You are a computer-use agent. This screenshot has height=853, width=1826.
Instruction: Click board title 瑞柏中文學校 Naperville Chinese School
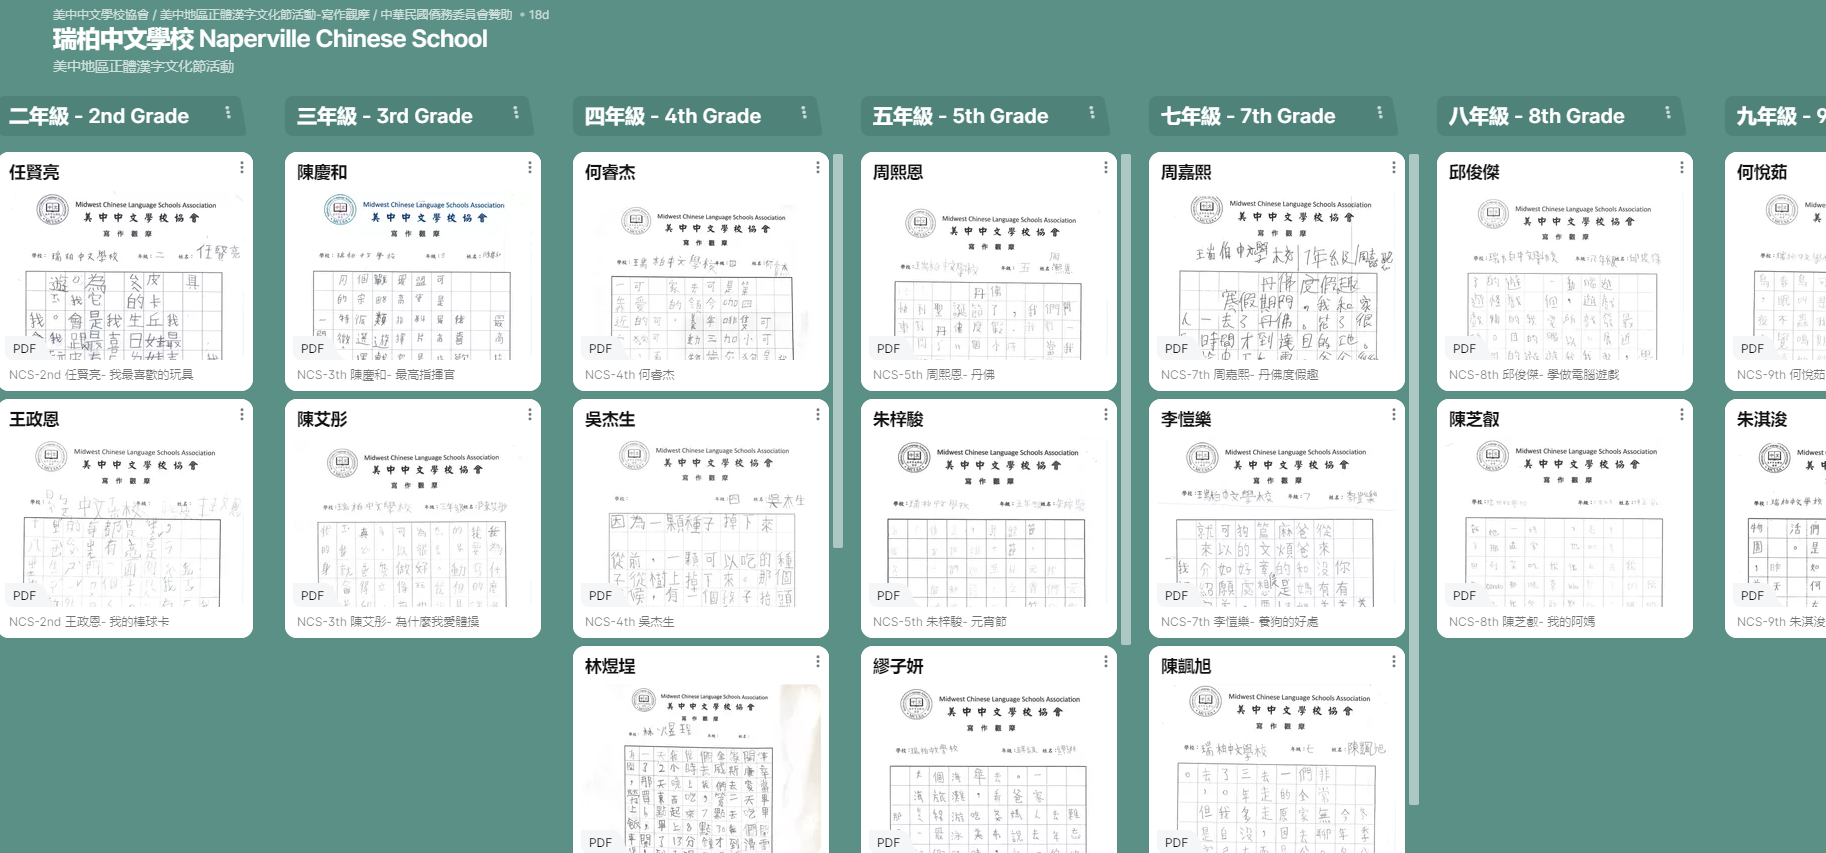click(x=270, y=39)
